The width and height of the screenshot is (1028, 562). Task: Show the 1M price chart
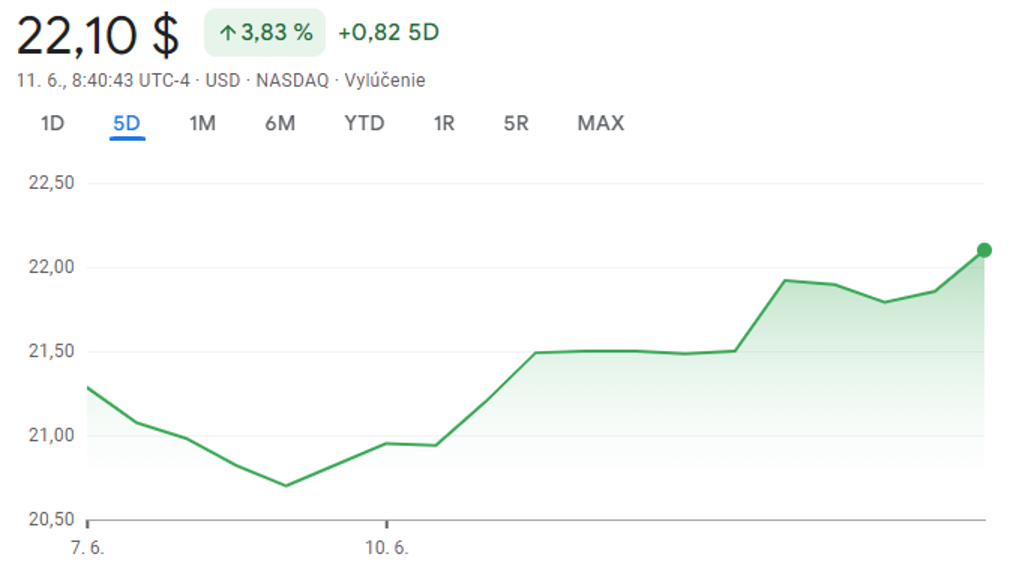[202, 124]
